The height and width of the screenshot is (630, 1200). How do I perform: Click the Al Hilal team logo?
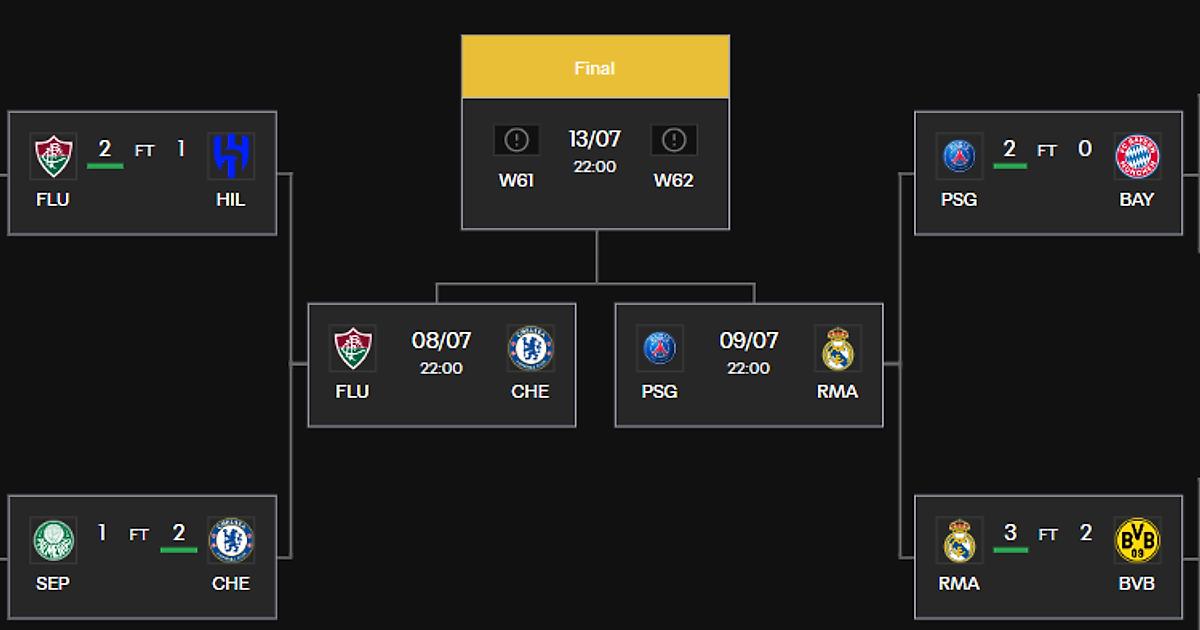(230, 156)
